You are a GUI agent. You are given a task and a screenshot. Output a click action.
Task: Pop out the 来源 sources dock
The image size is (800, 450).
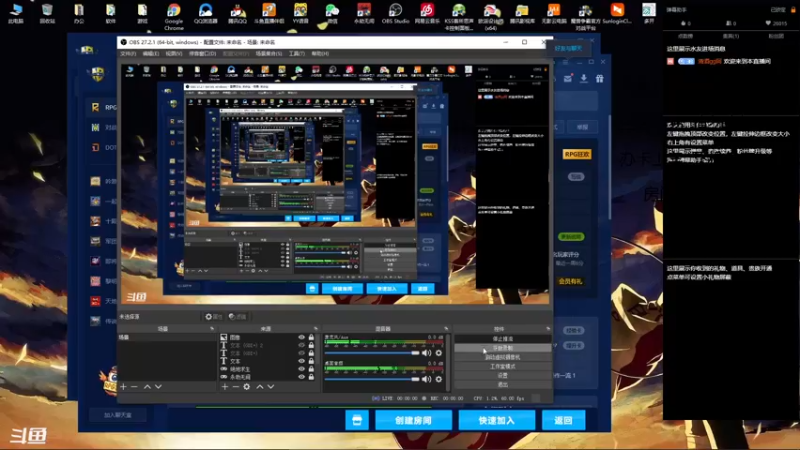(316, 329)
